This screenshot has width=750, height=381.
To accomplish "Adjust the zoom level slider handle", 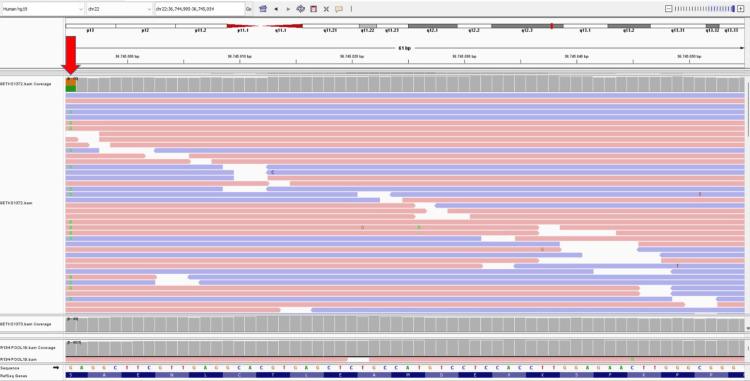I will pyautogui.click(x=733, y=9).
